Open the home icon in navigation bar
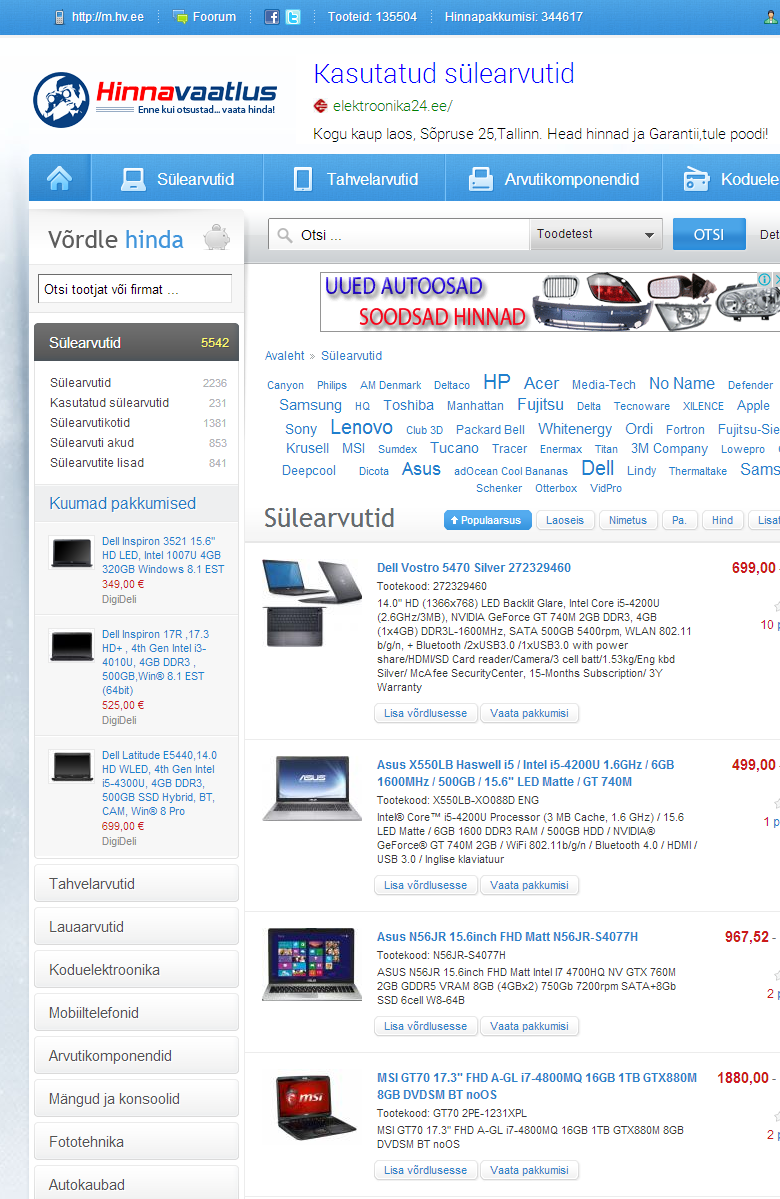The image size is (780, 1199). tap(60, 178)
